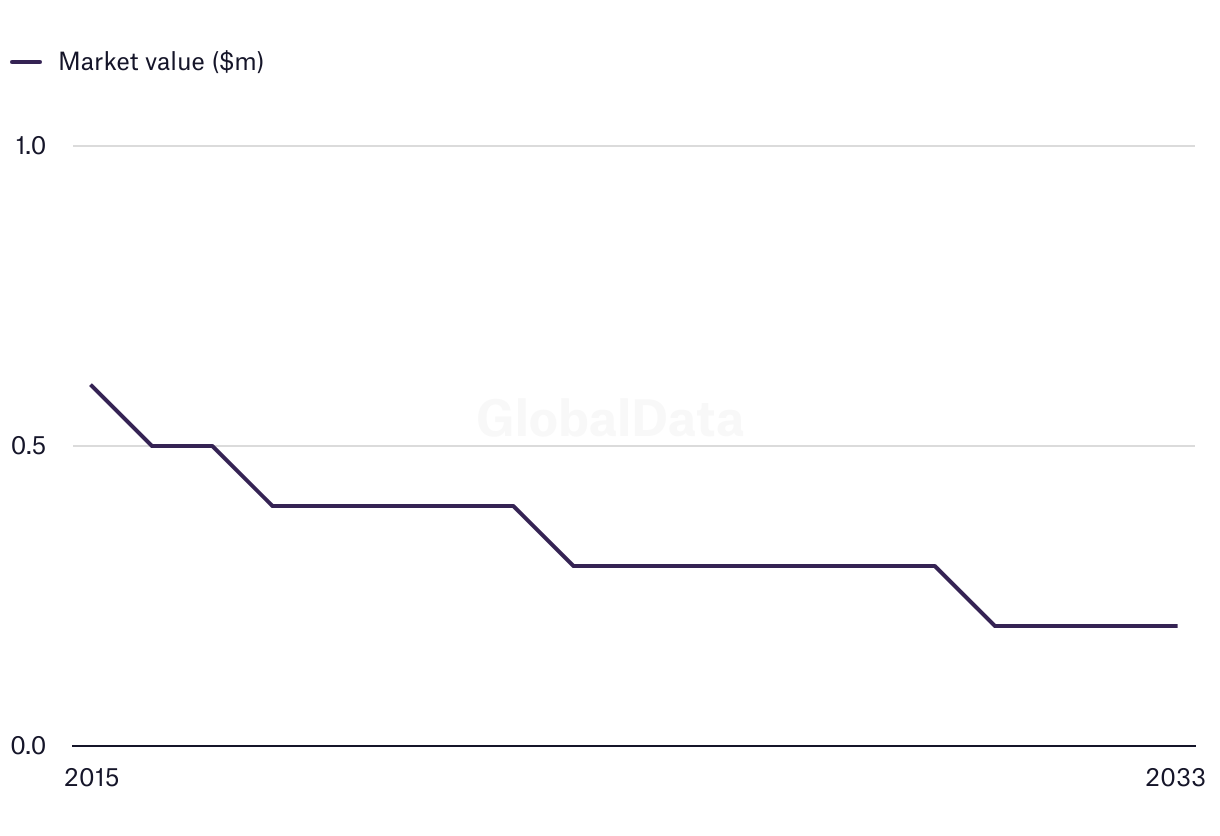Click the line's starting point at 2015
The width and height of the screenshot is (1220, 836).
point(91,385)
